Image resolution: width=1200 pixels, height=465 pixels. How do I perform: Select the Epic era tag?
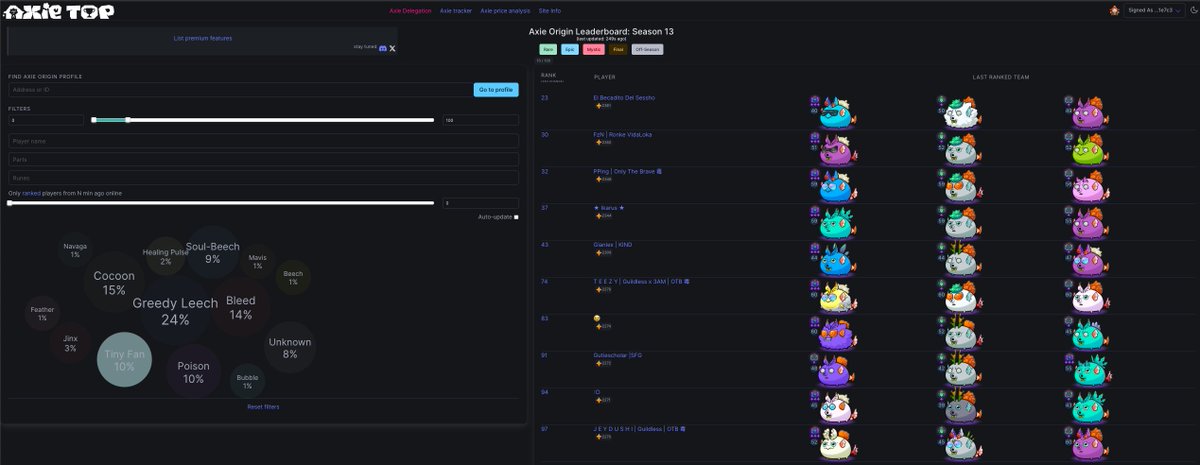570,49
